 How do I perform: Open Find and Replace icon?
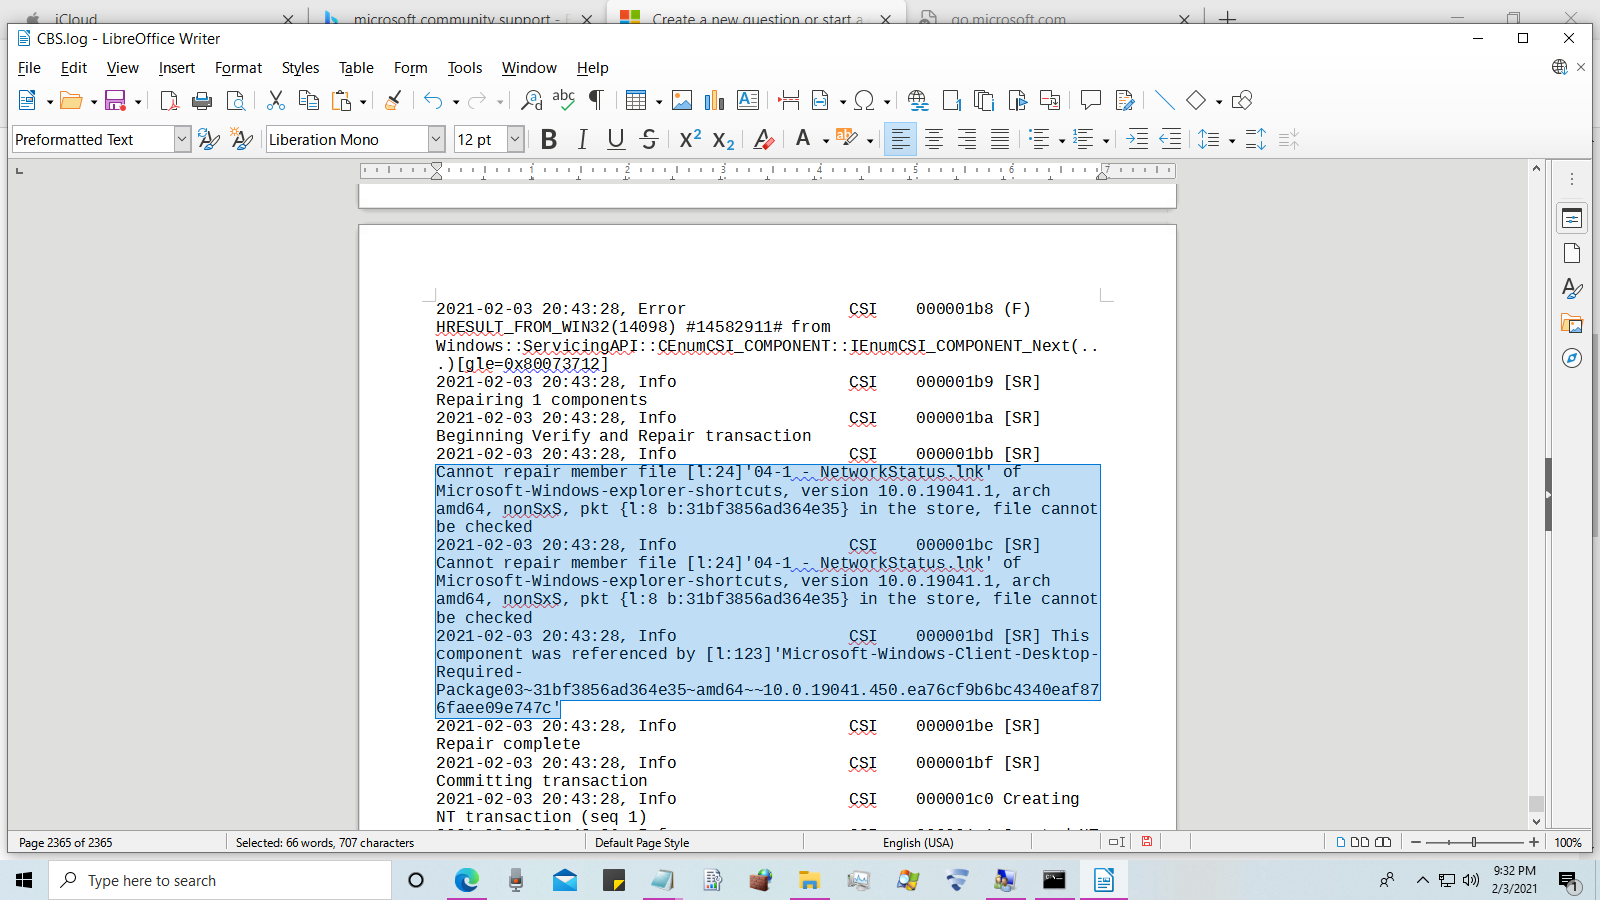(x=531, y=100)
